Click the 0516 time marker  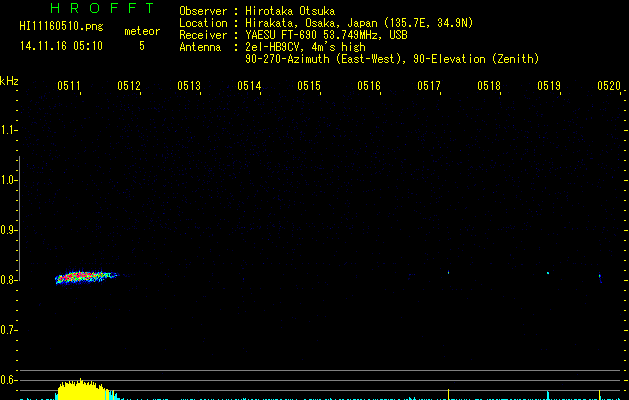[x=369, y=86]
